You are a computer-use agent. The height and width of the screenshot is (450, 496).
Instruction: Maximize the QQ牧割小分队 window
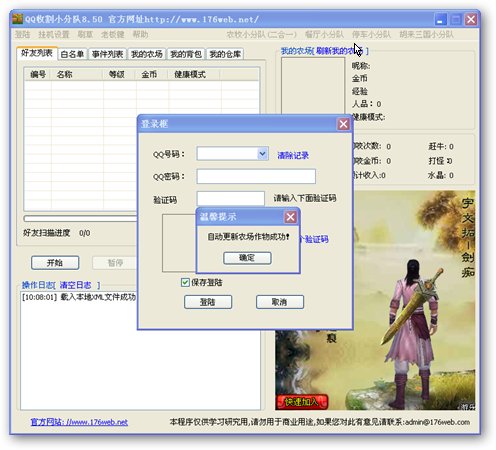tap(456, 19)
